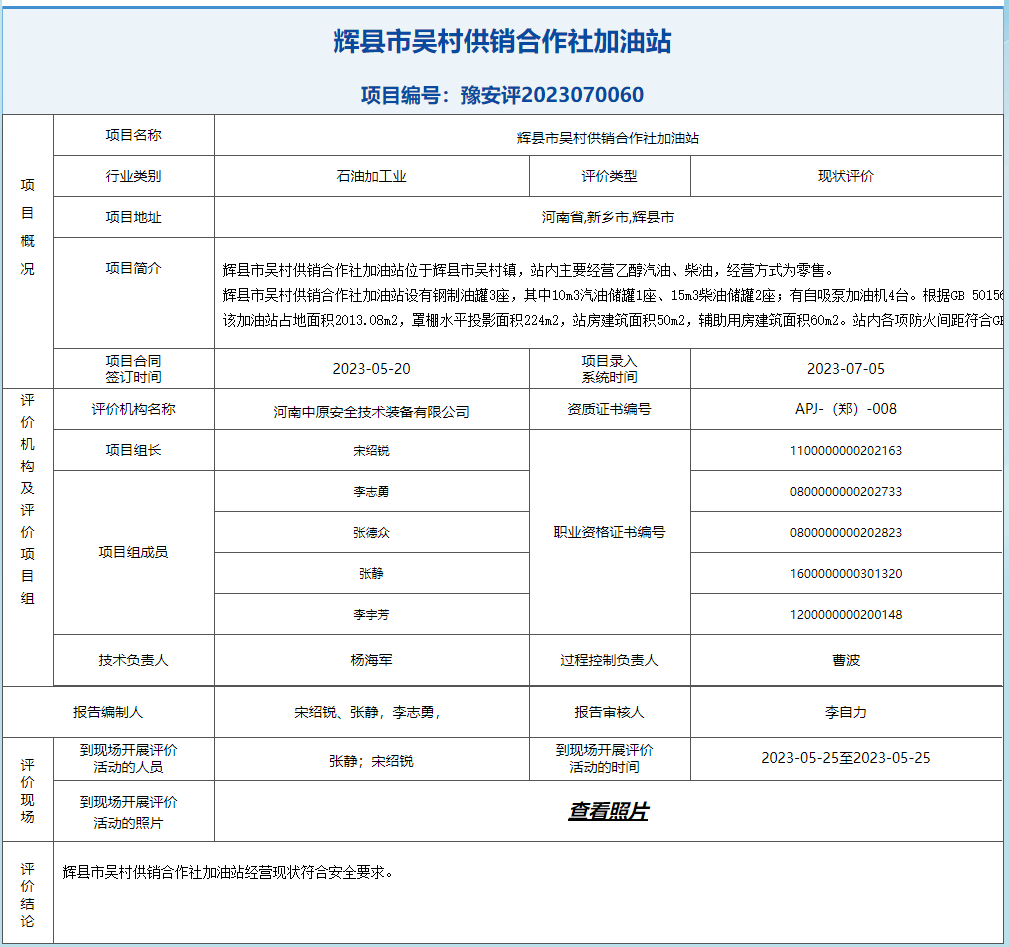Viewport: 1009px width, 947px height.
Task: Click the 职业资格证书编号 label cell
Action: [609, 532]
